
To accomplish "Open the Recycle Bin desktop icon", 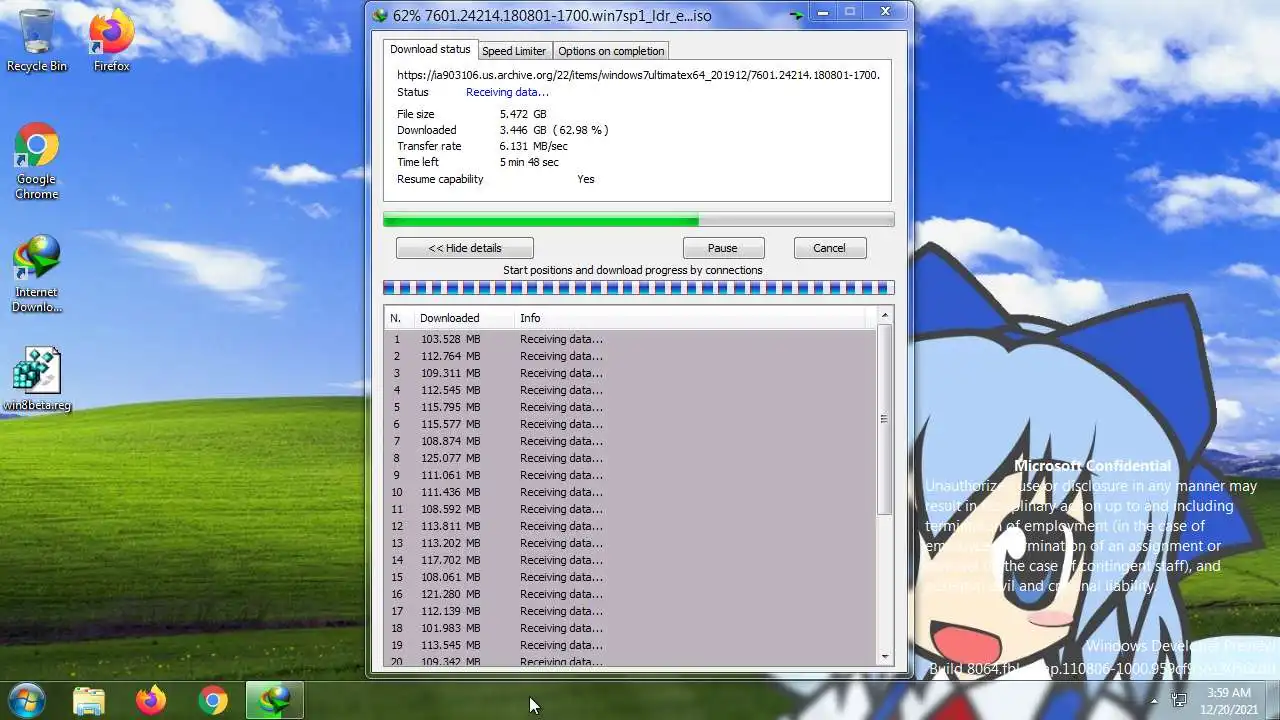I will pos(37,40).
